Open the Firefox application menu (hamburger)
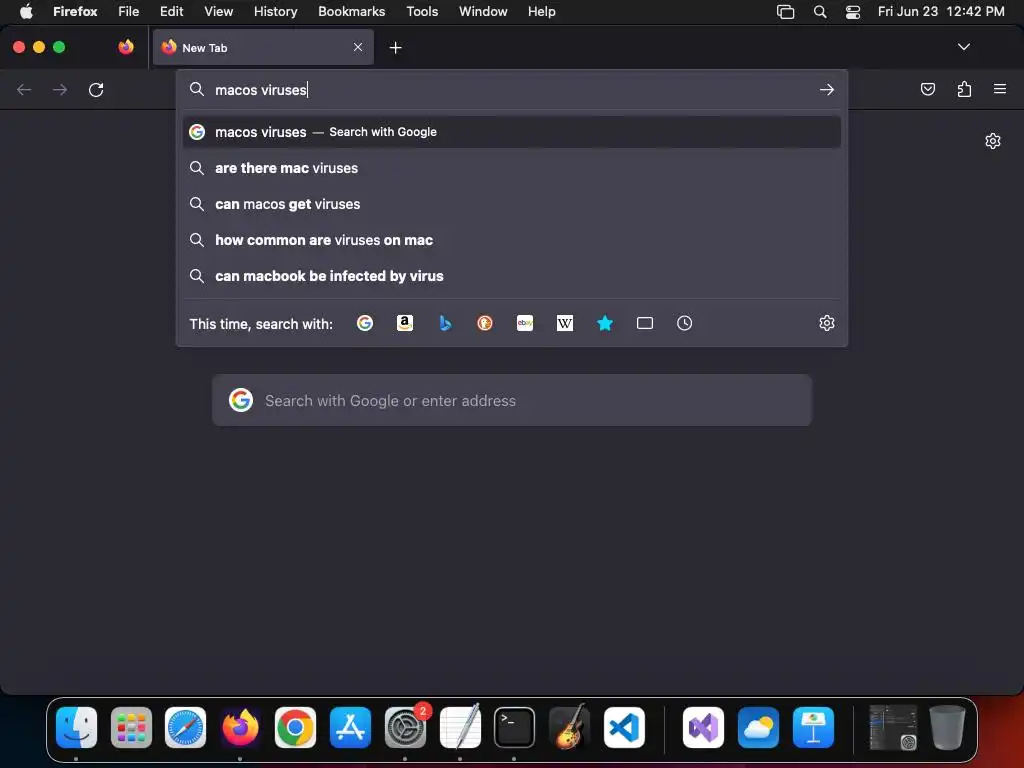Image resolution: width=1024 pixels, height=768 pixels. 1000,89
